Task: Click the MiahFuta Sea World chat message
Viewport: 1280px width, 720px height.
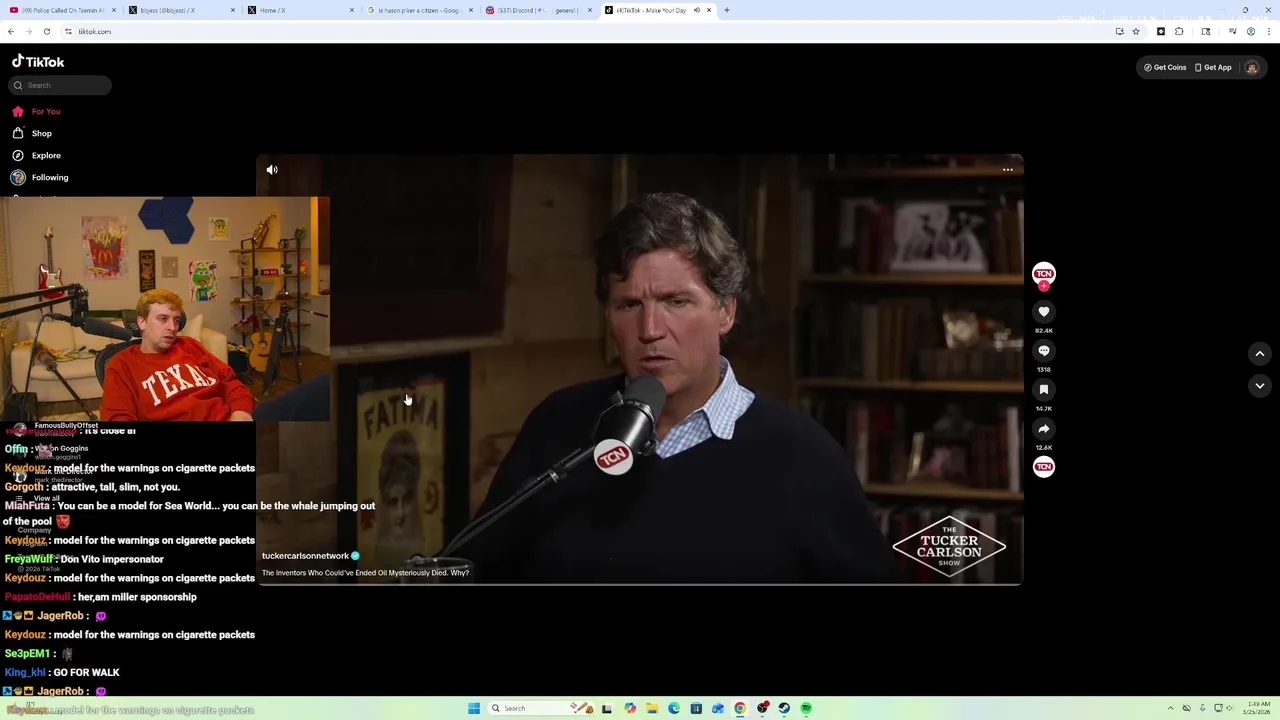Action: click(189, 513)
